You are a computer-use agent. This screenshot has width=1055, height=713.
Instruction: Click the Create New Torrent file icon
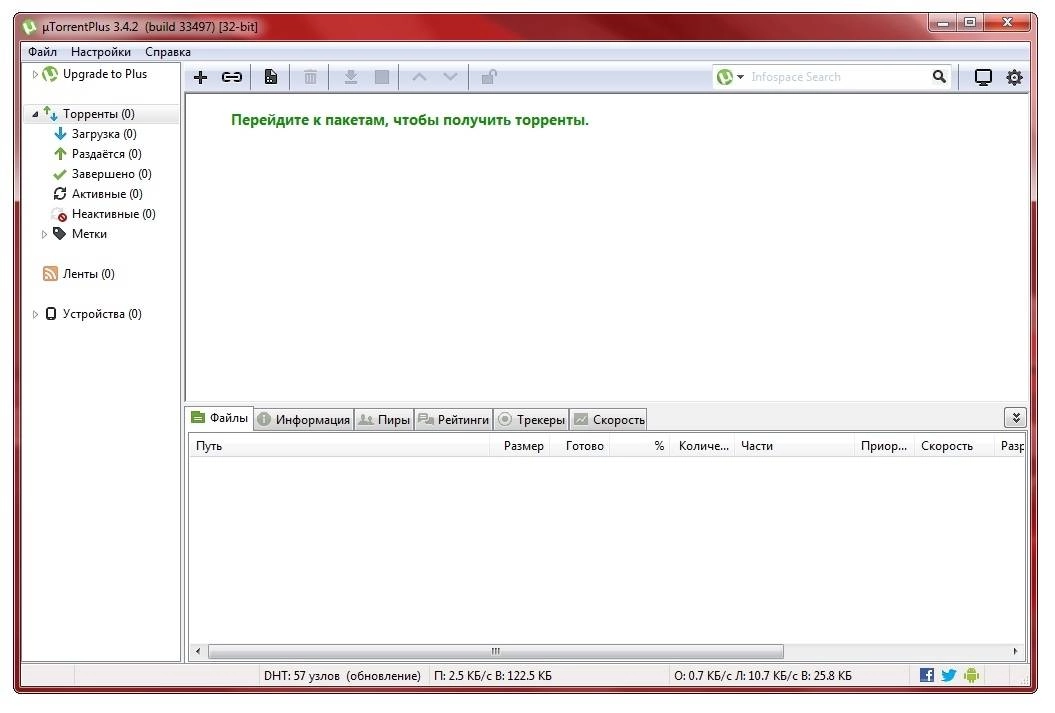(270, 77)
